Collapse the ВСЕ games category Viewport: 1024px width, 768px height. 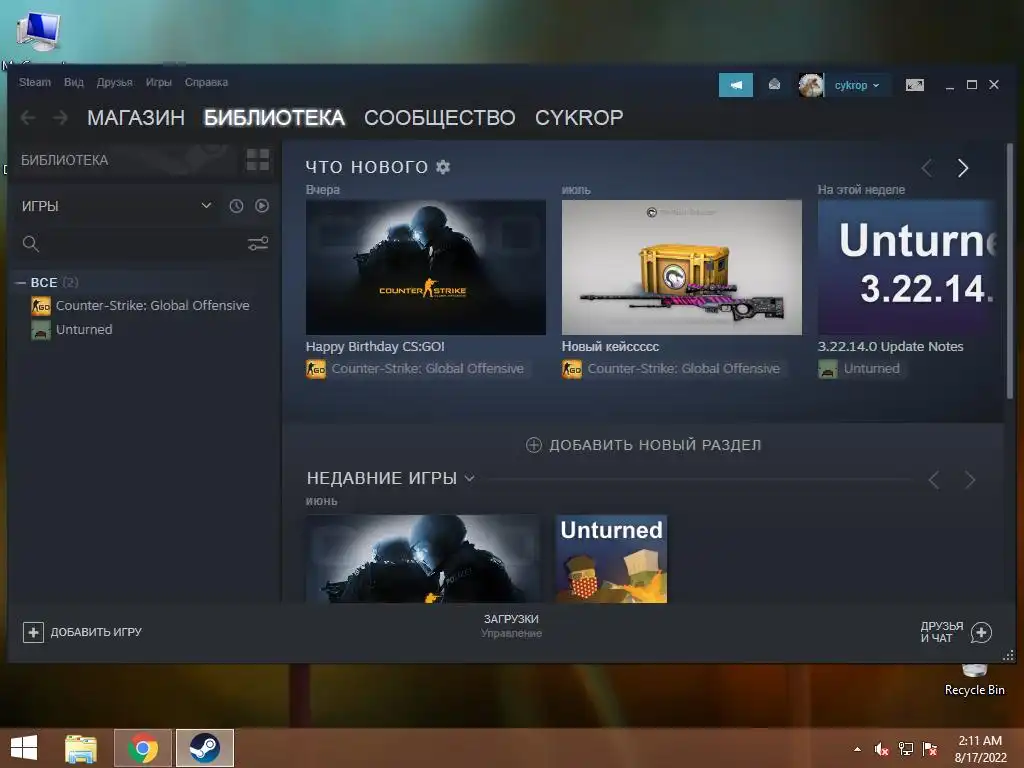click(x=21, y=283)
